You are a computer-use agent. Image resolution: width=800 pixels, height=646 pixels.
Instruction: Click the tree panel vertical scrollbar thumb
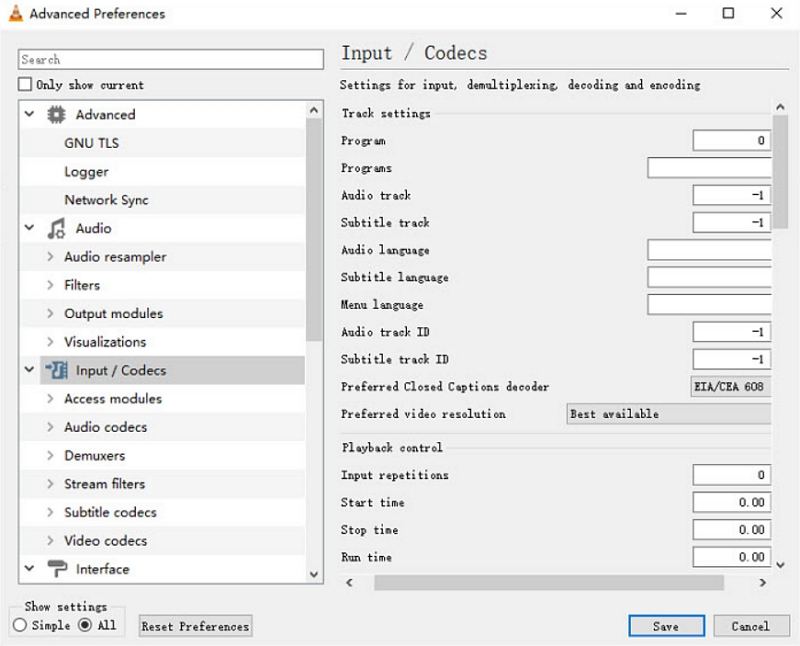click(x=314, y=229)
